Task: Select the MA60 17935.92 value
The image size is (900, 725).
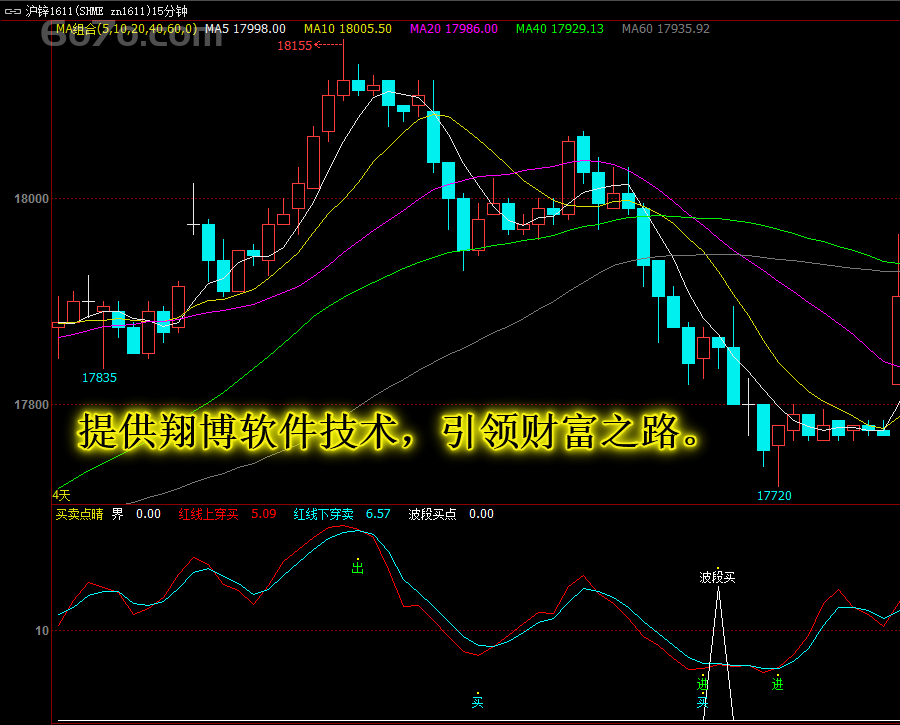Action: pyautogui.click(x=666, y=28)
